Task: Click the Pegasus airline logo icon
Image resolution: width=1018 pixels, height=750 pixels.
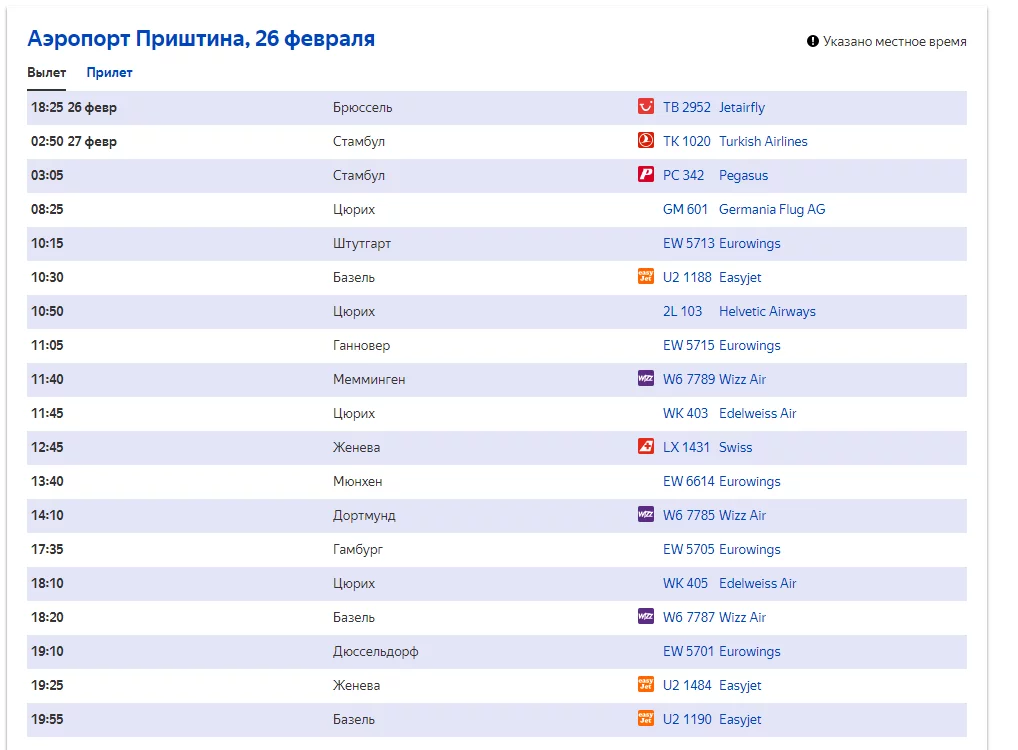Action: click(646, 175)
